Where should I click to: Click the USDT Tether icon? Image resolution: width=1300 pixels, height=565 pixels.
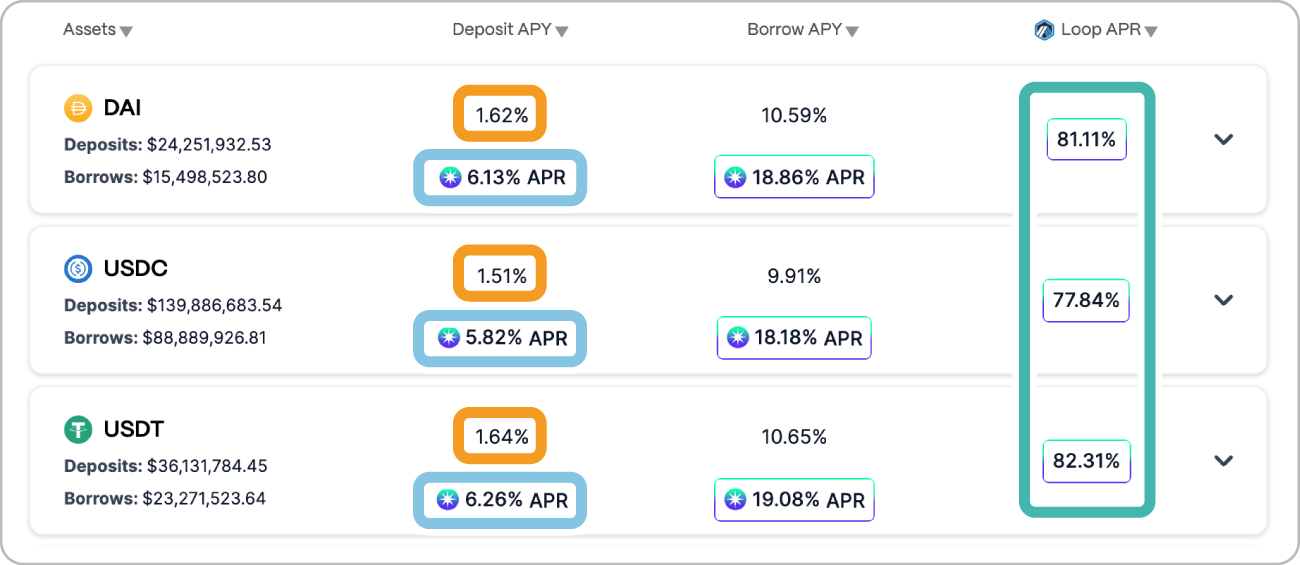[78, 430]
